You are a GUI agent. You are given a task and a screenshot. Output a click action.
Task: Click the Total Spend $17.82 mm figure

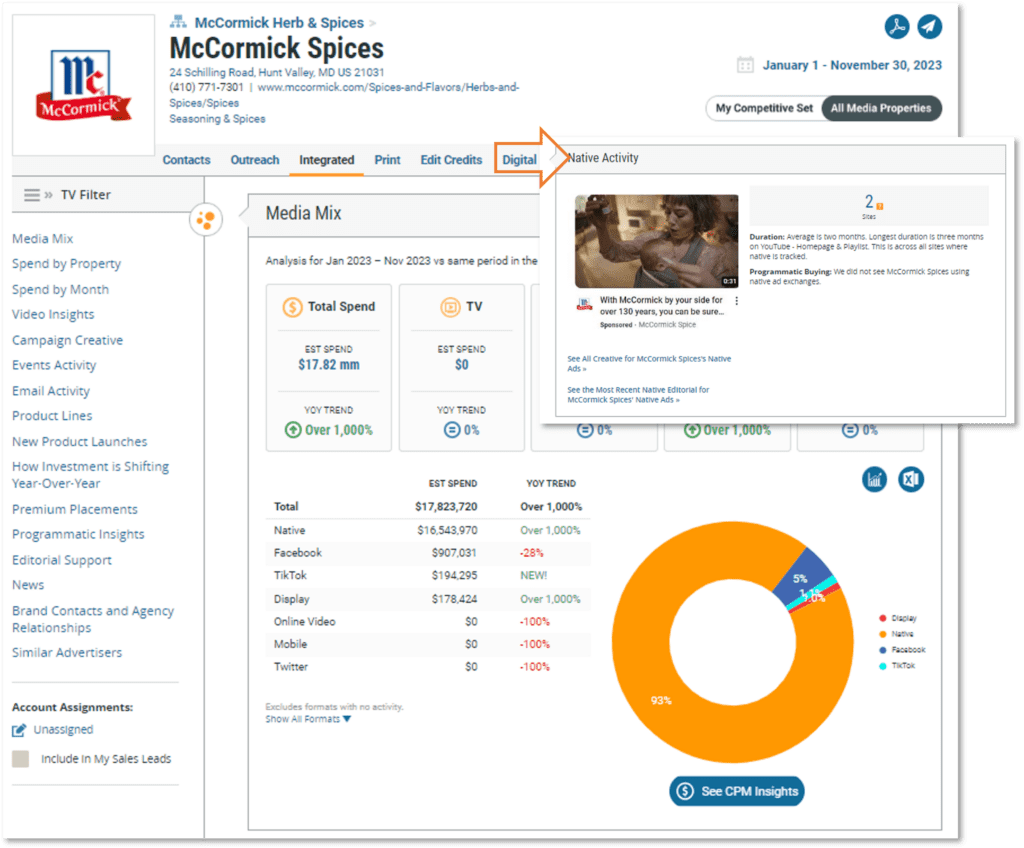pos(329,365)
